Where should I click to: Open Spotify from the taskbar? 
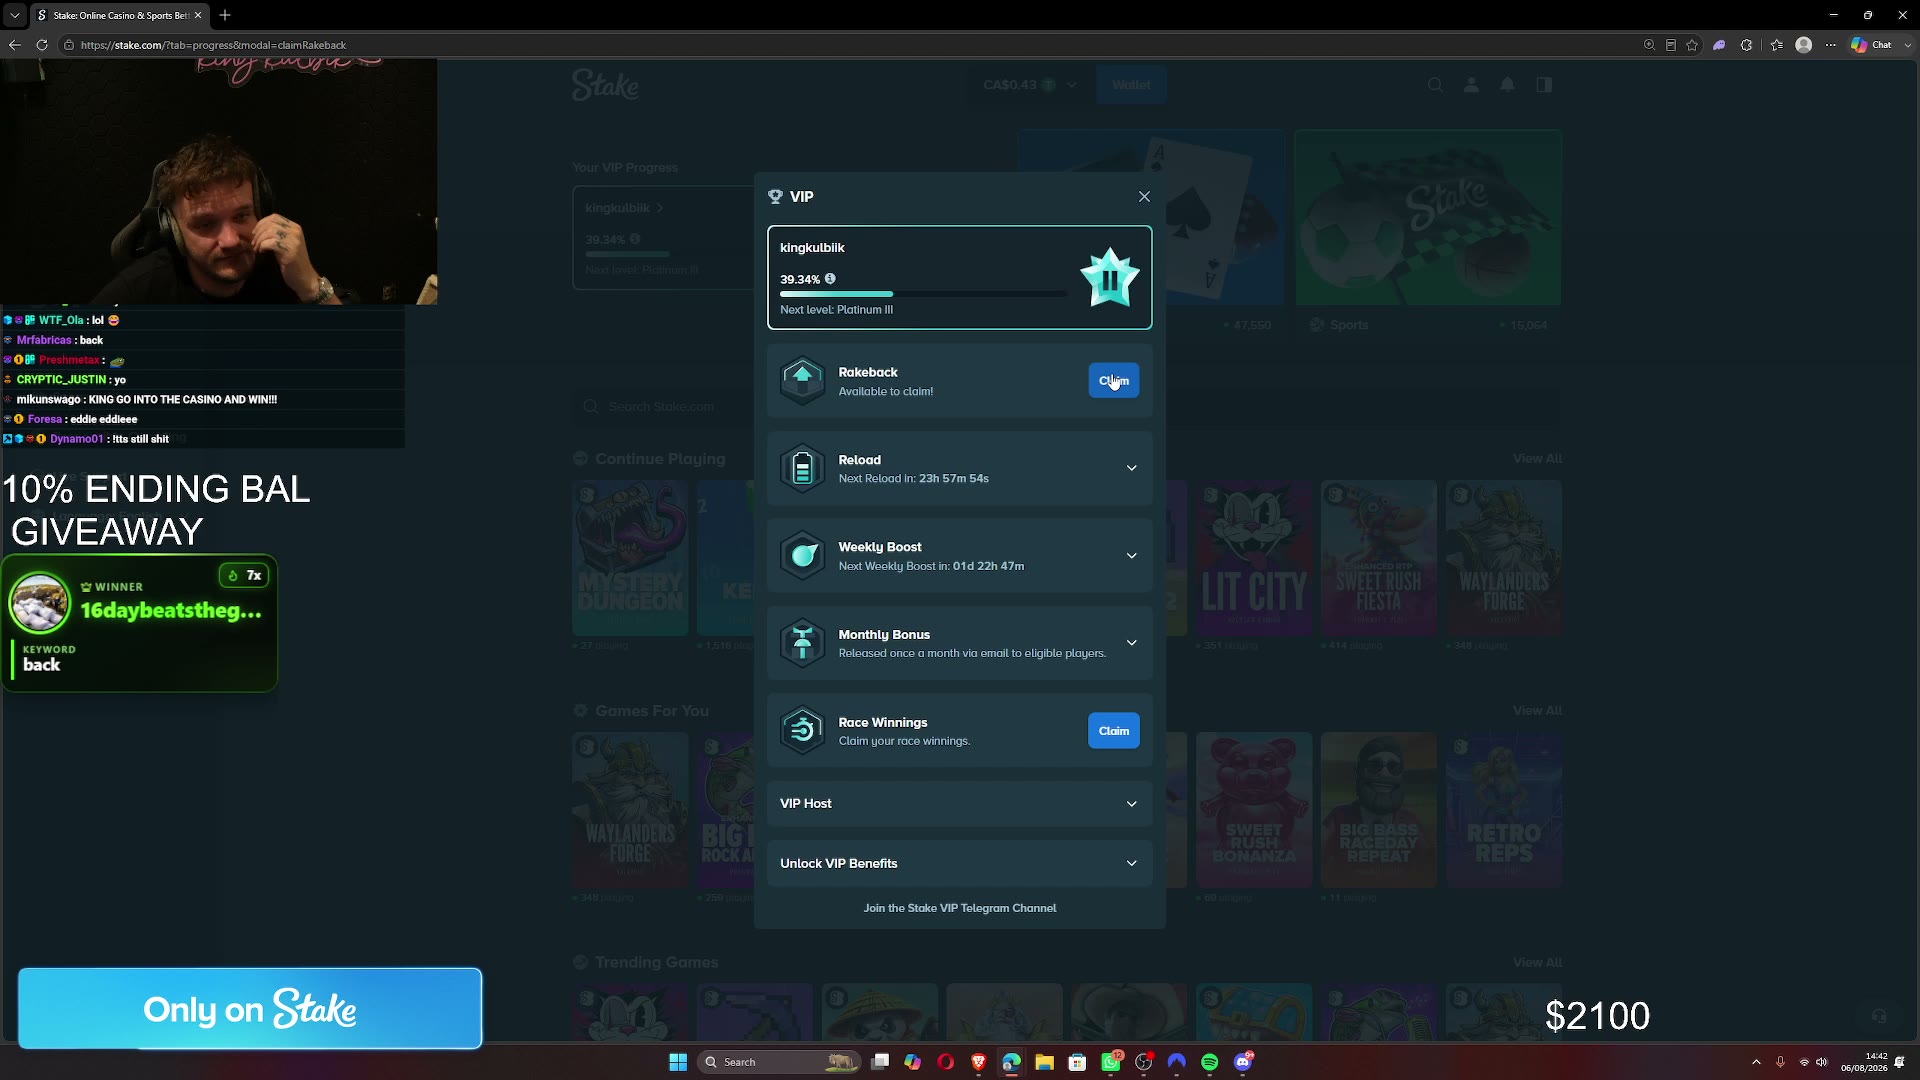[x=1210, y=1062]
